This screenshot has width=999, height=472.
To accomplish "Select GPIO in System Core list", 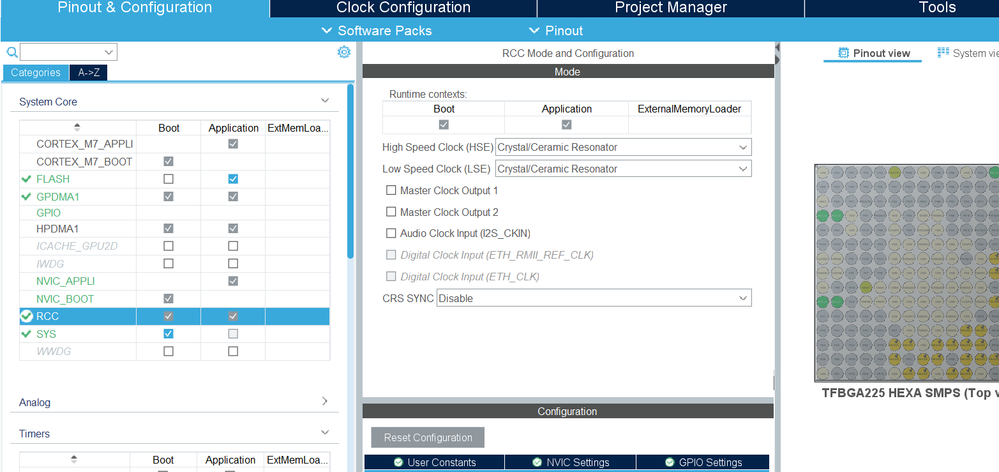I will (48, 213).
